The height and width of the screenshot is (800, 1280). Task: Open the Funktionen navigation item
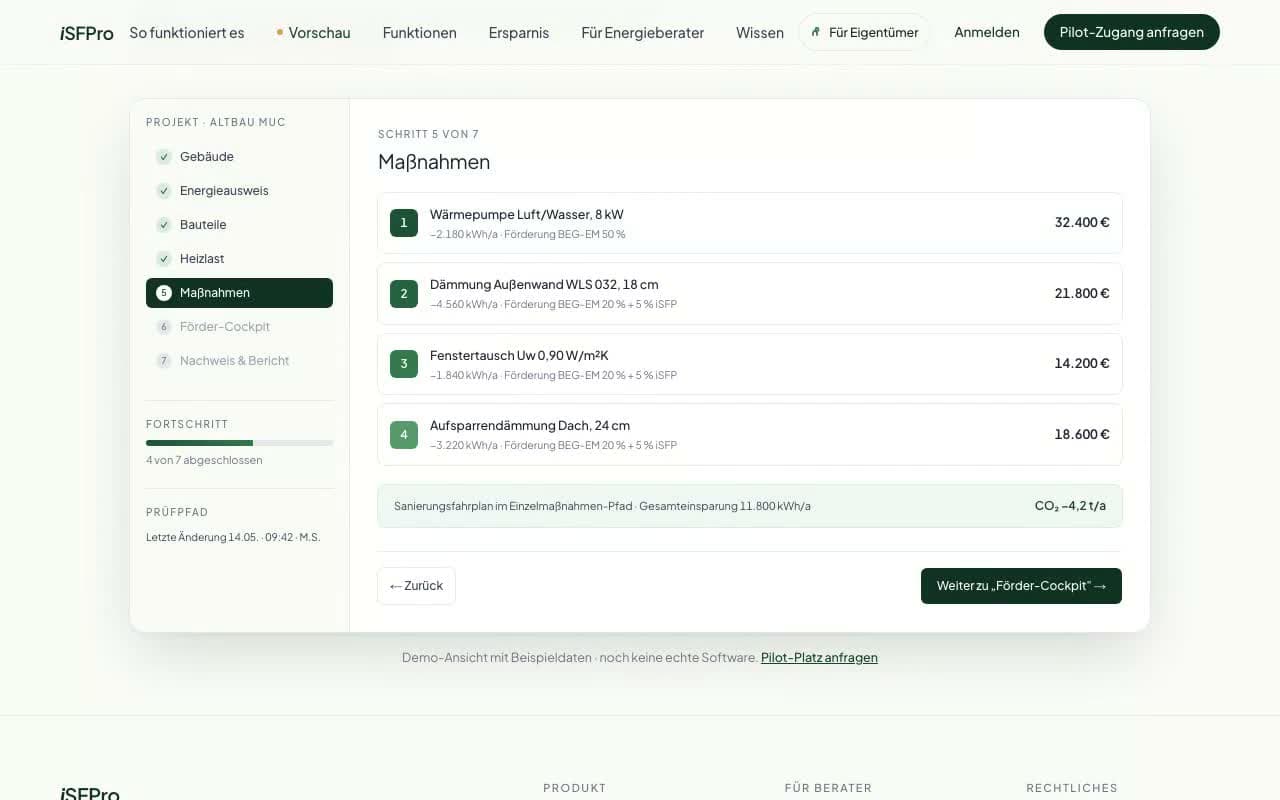click(x=420, y=33)
